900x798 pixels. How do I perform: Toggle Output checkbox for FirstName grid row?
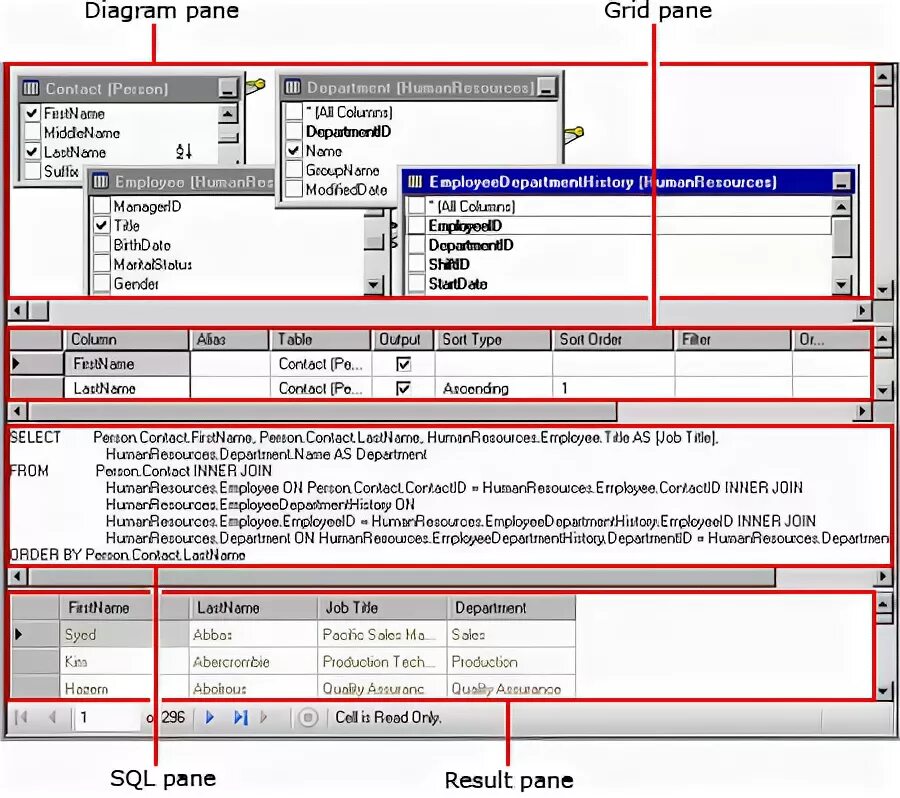pos(404,364)
